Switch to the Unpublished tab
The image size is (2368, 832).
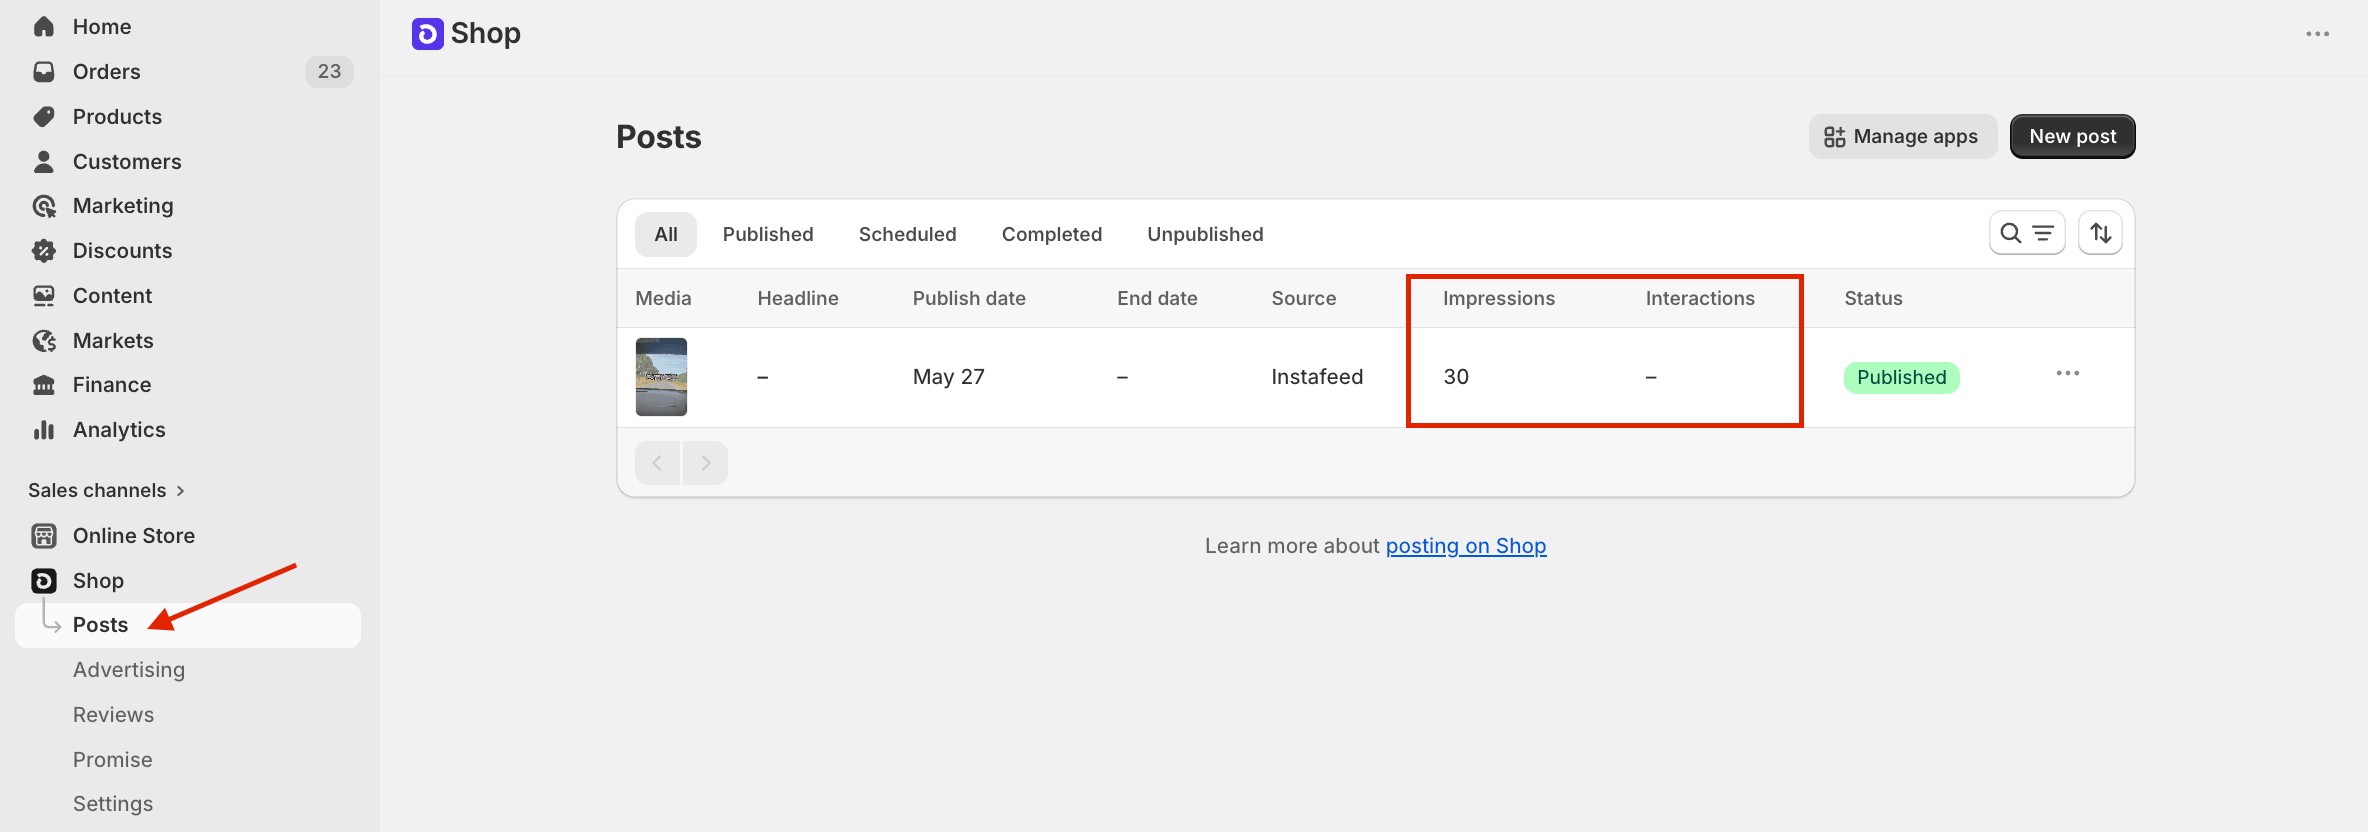[x=1205, y=234]
